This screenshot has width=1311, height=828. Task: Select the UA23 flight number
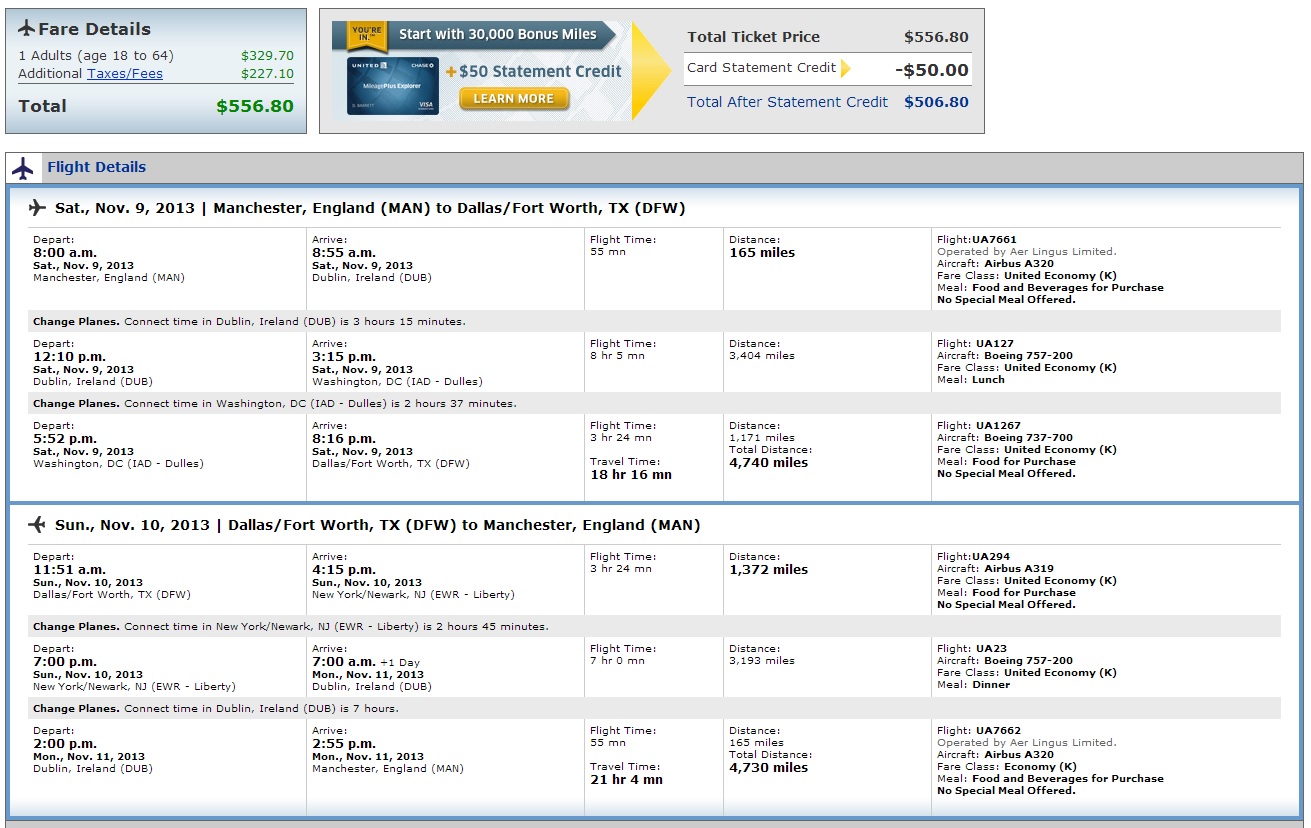991,649
